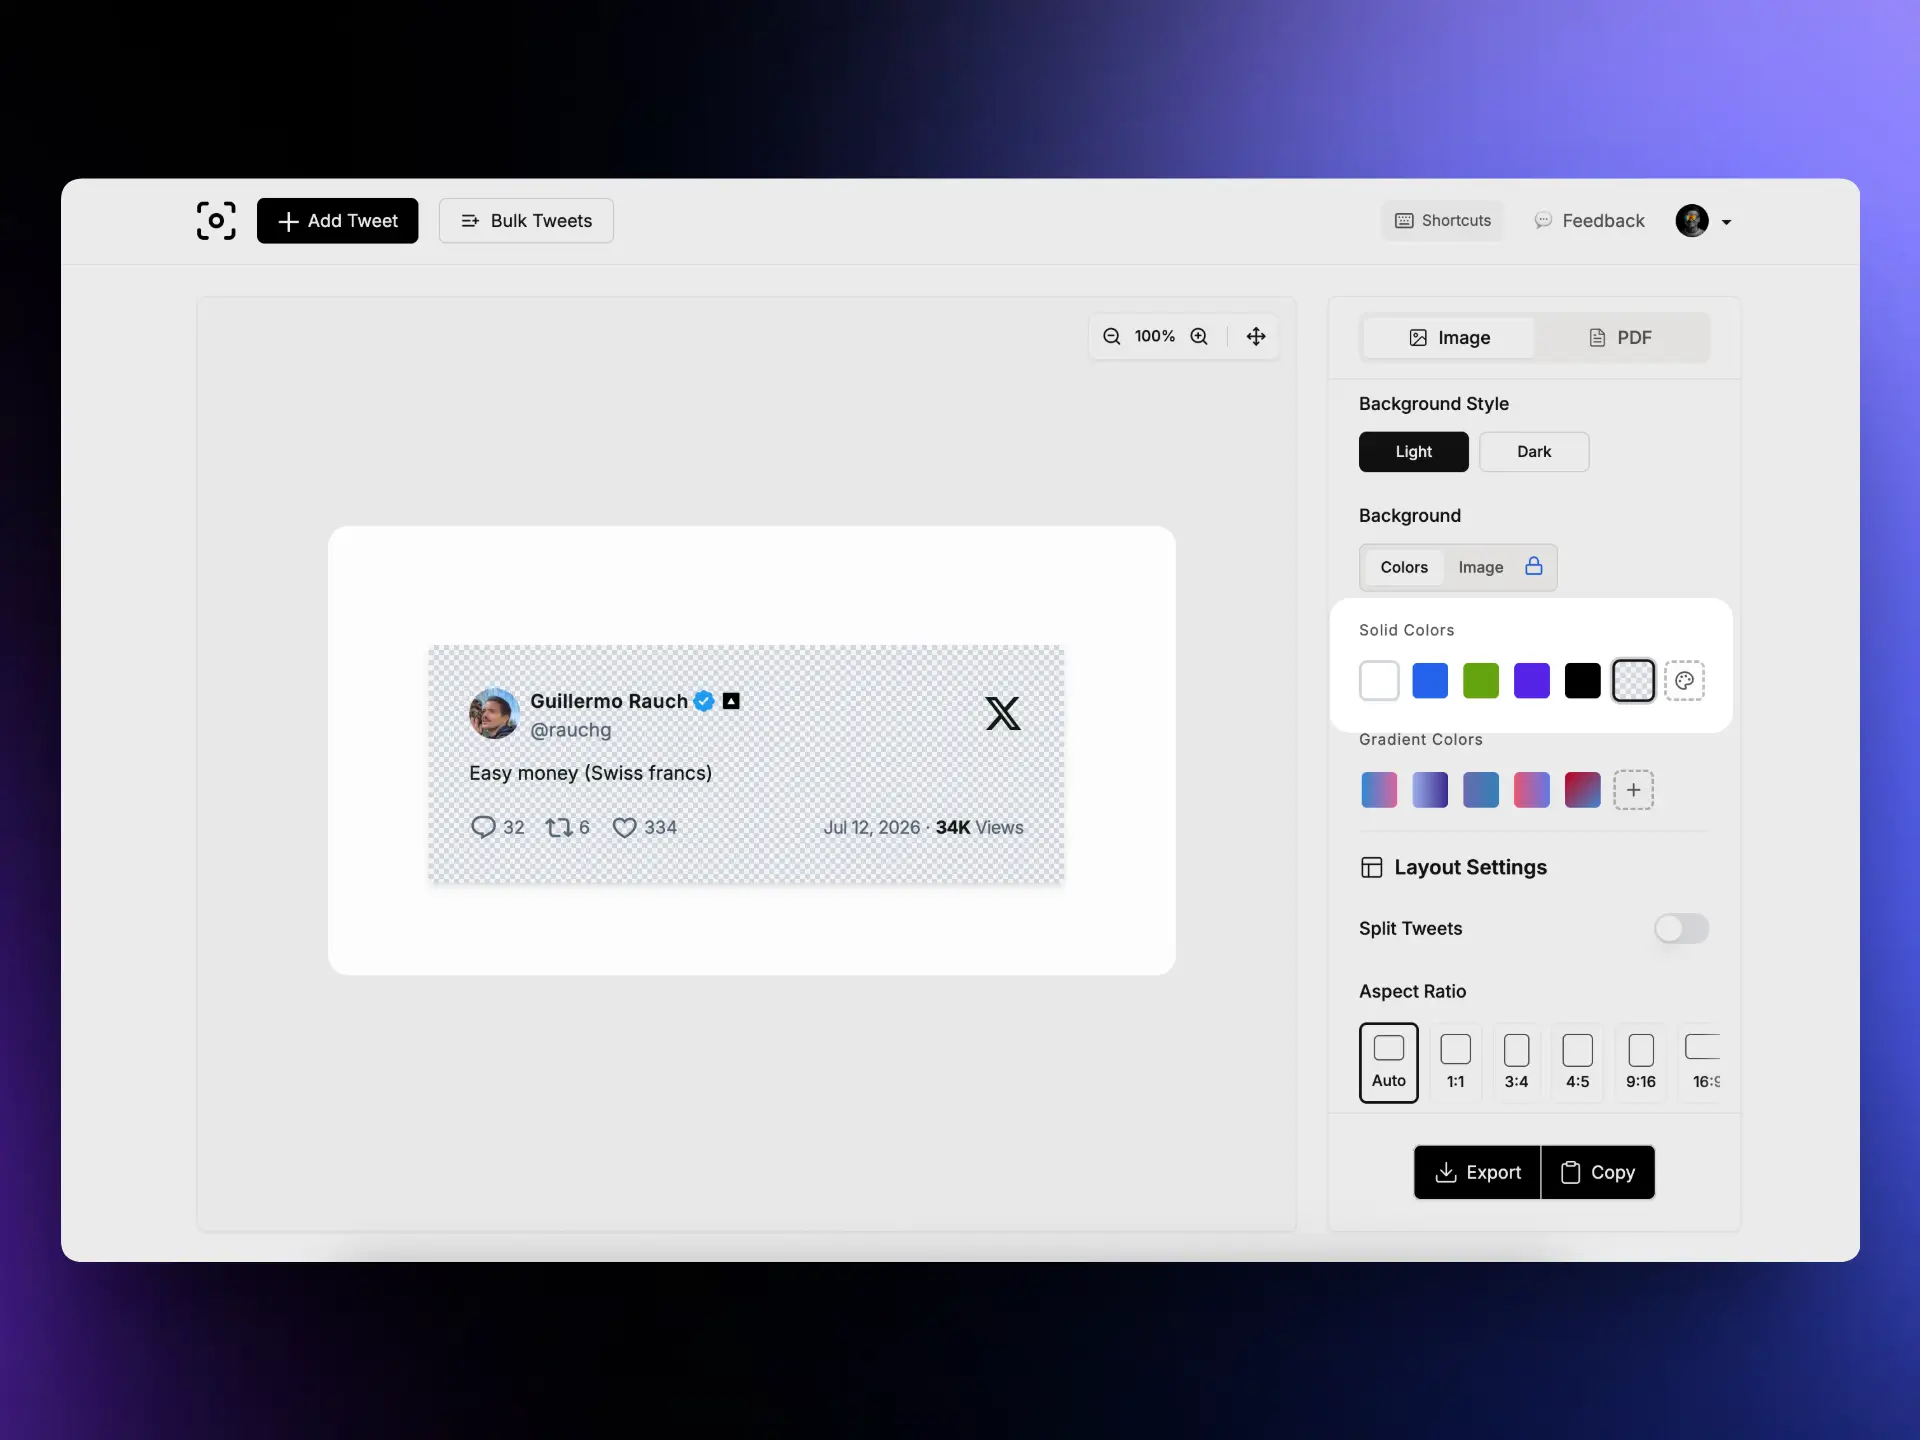Click the Guillermo Rauch name text
Screen dimensions: 1920x1440
pyautogui.click(x=608, y=701)
